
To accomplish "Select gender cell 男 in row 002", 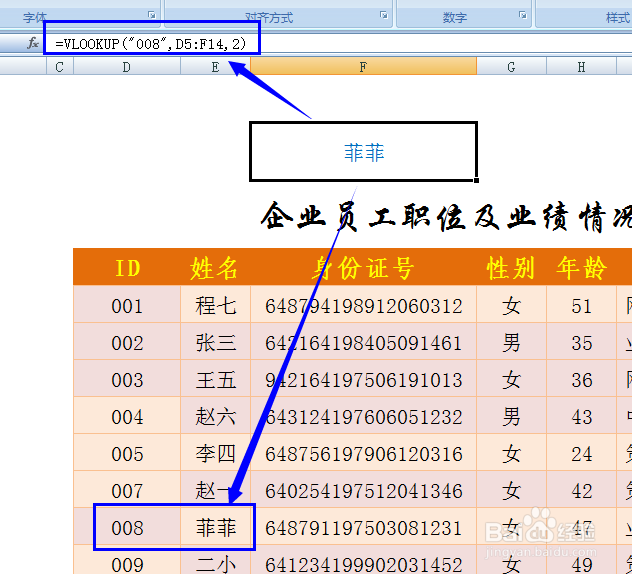I will pos(511,342).
